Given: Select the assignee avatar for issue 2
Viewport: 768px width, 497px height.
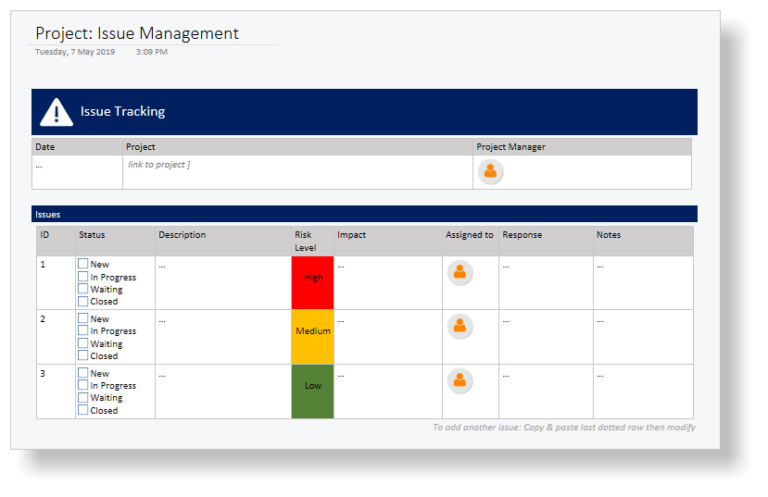Looking at the screenshot, I should point(459,326).
